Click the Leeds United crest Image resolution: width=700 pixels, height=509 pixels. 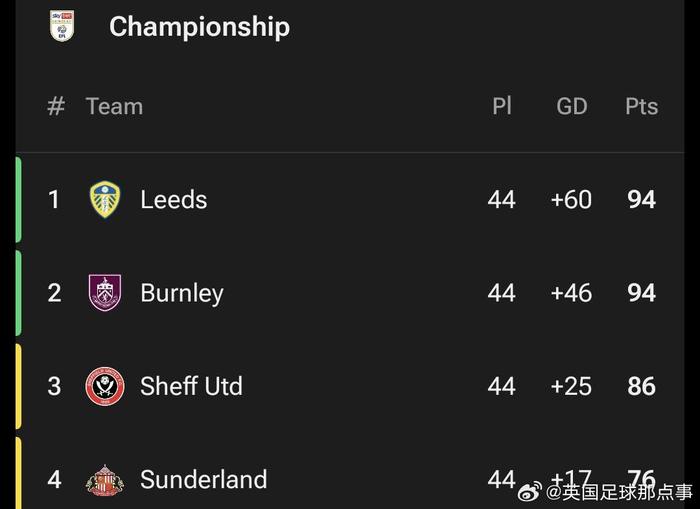pyautogui.click(x=105, y=199)
